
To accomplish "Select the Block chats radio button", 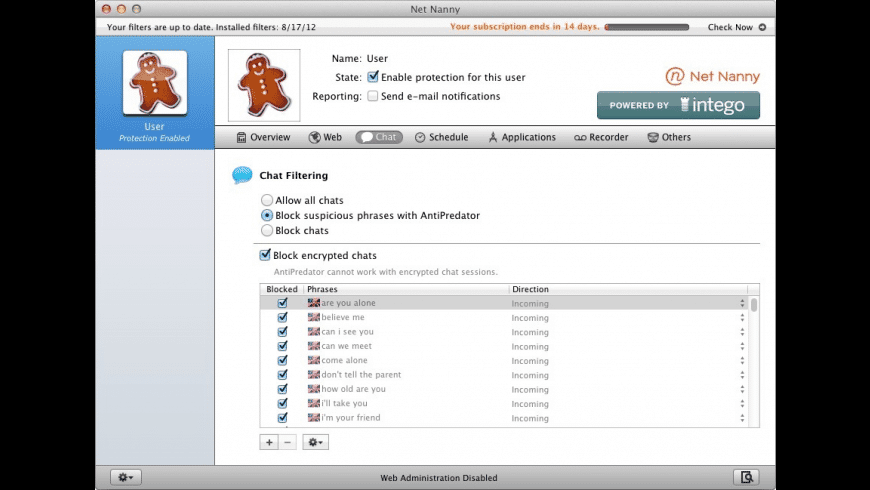I will pos(267,230).
